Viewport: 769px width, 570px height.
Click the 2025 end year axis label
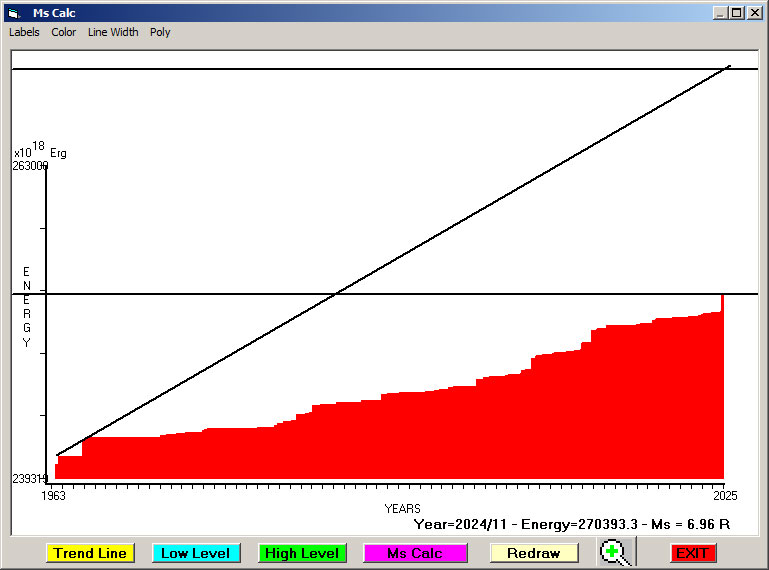pyautogui.click(x=723, y=496)
